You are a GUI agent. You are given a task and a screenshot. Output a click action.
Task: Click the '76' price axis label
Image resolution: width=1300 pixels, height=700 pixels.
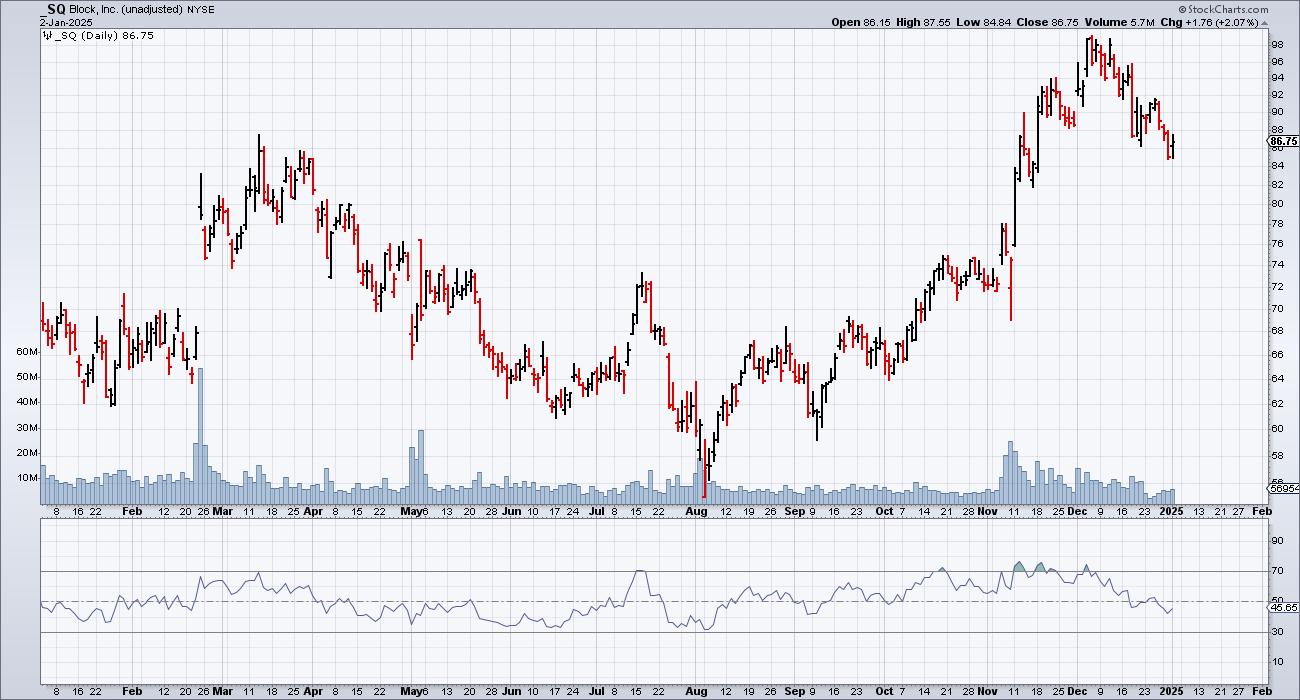pyautogui.click(x=1277, y=243)
